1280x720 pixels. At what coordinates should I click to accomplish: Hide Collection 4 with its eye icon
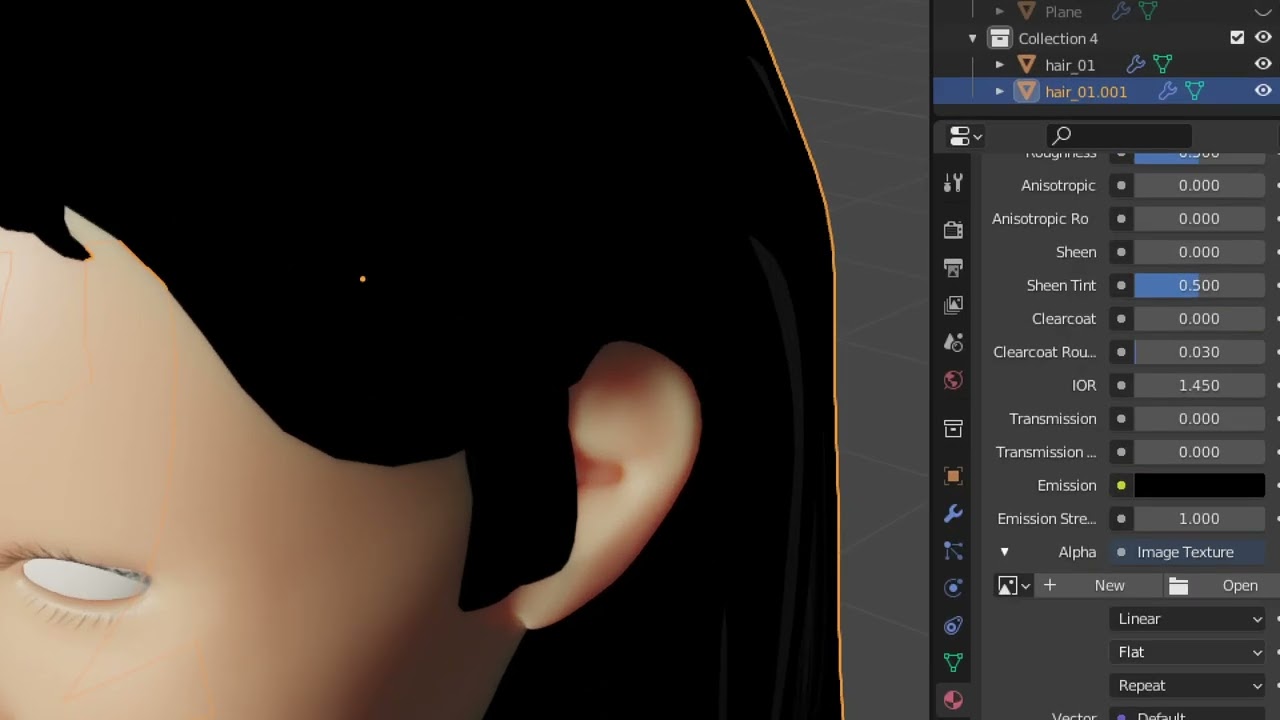click(1263, 38)
